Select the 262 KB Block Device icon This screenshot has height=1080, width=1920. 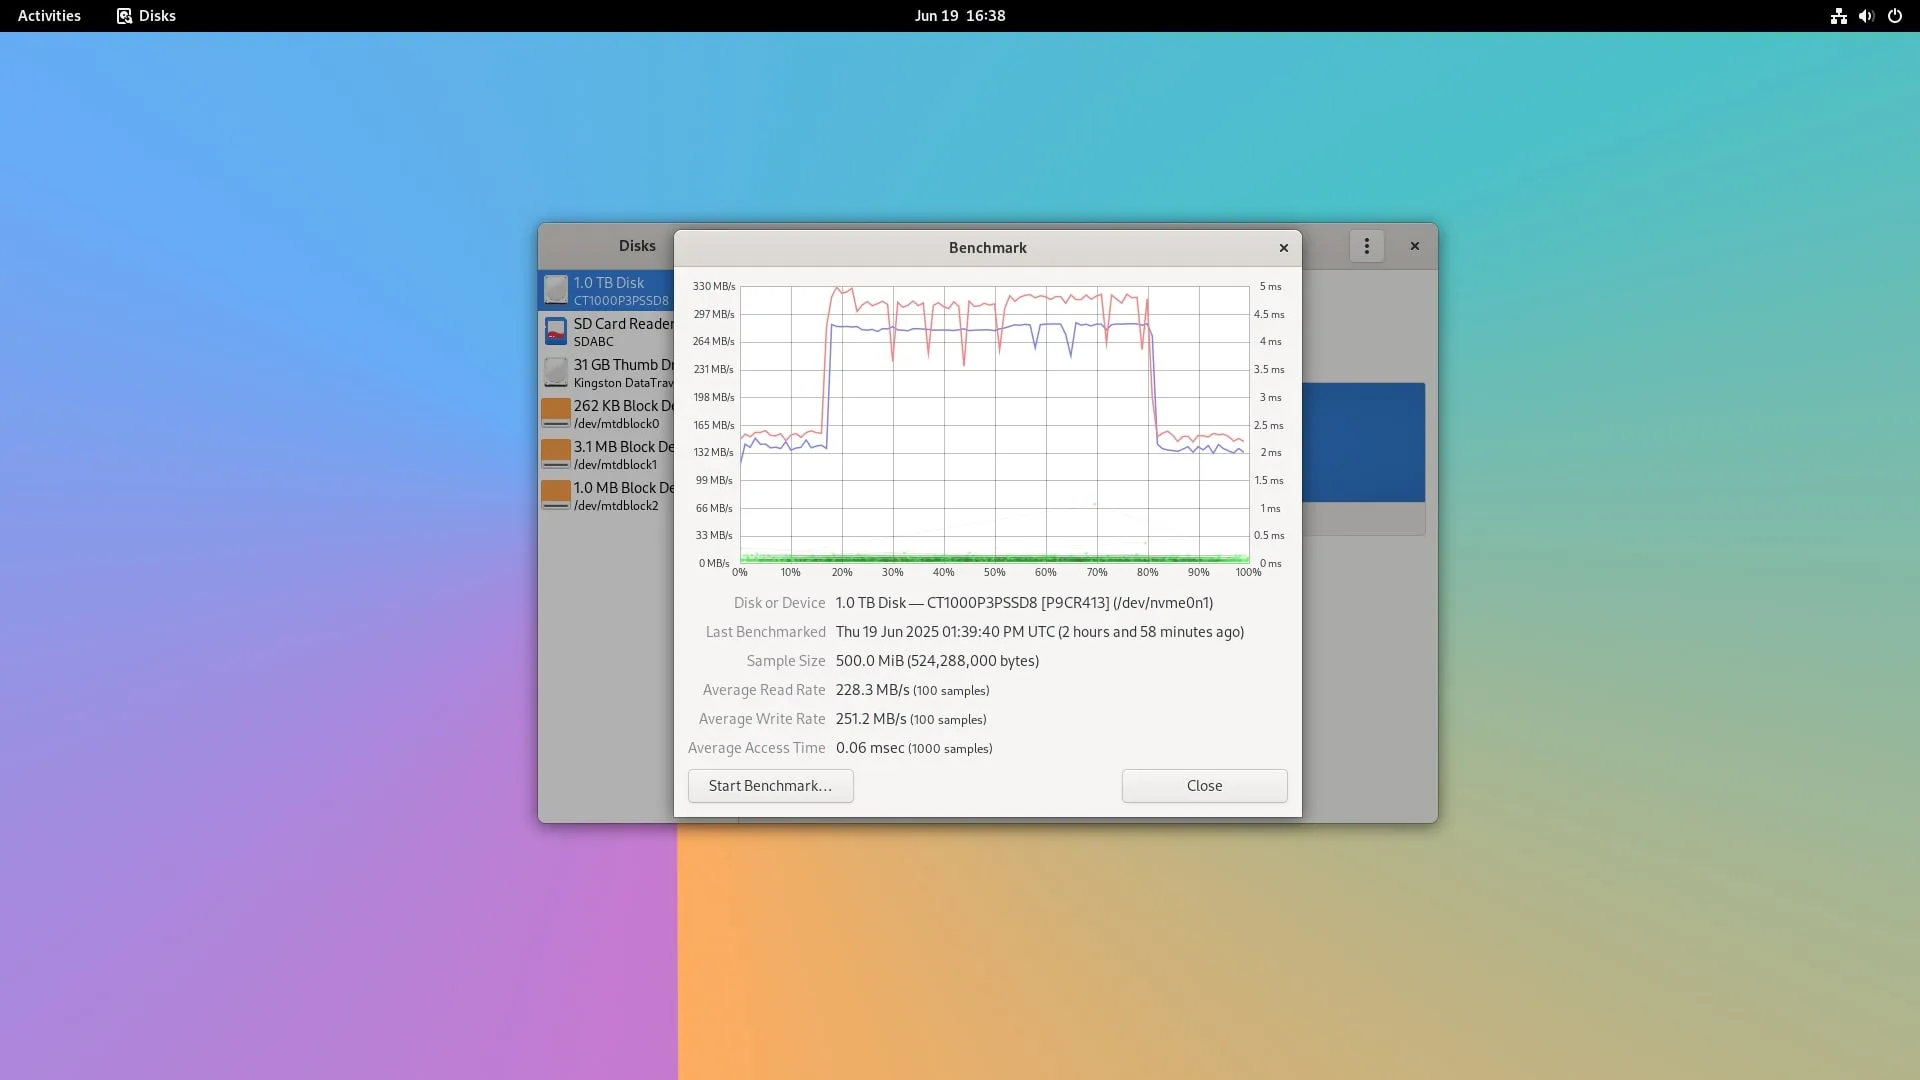point(556,413)
